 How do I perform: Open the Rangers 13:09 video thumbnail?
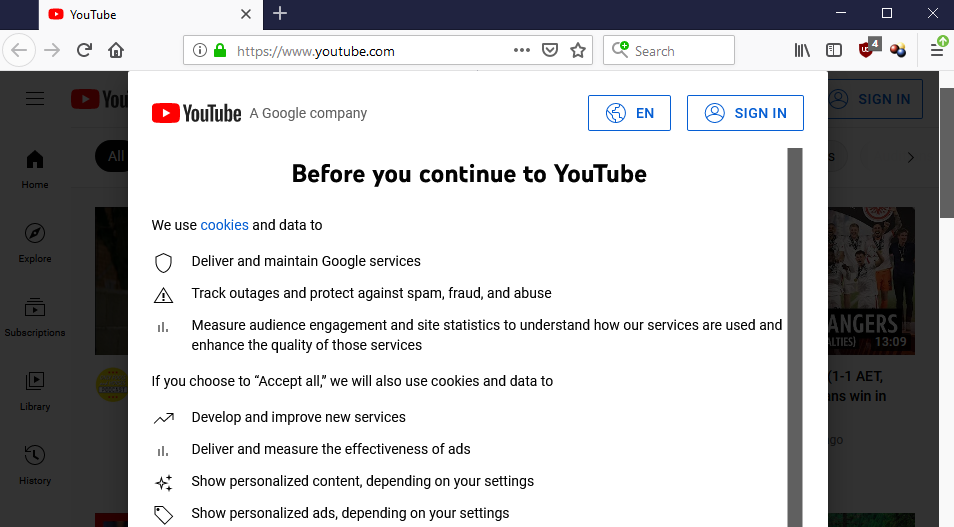[x=871, y=281]
